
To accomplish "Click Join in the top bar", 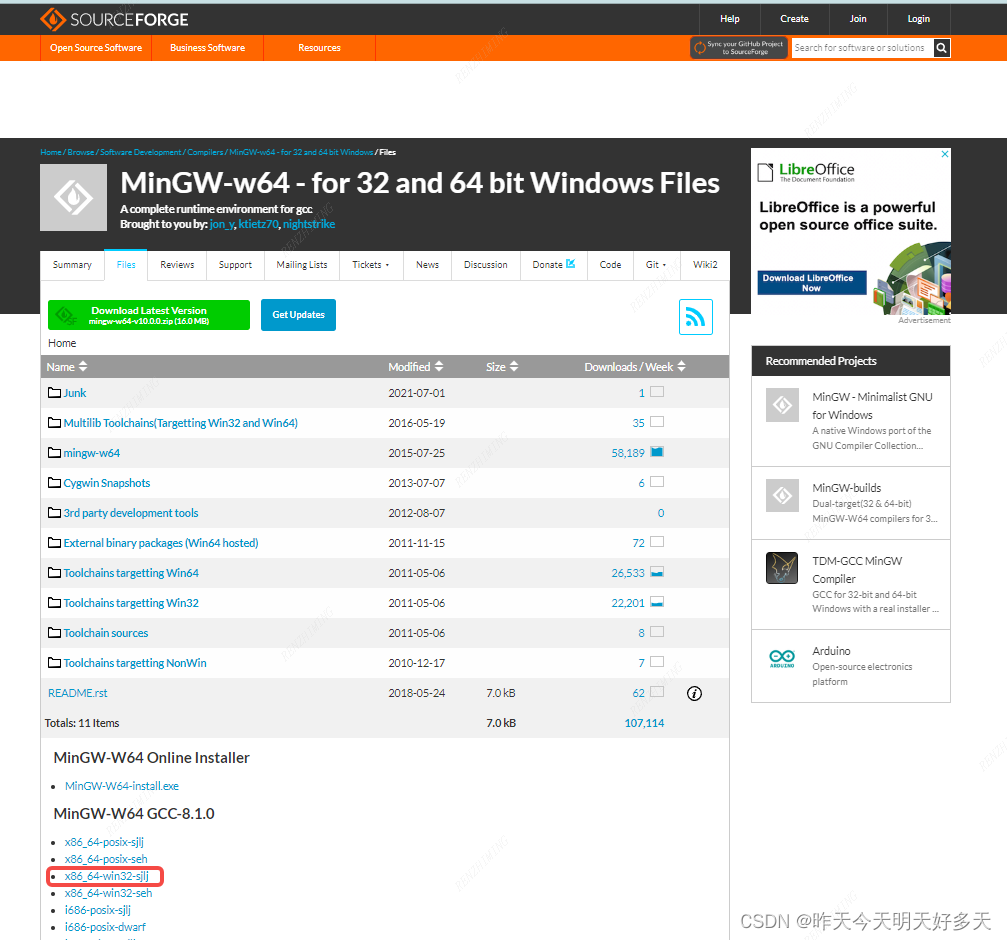I will click(858, 19).
